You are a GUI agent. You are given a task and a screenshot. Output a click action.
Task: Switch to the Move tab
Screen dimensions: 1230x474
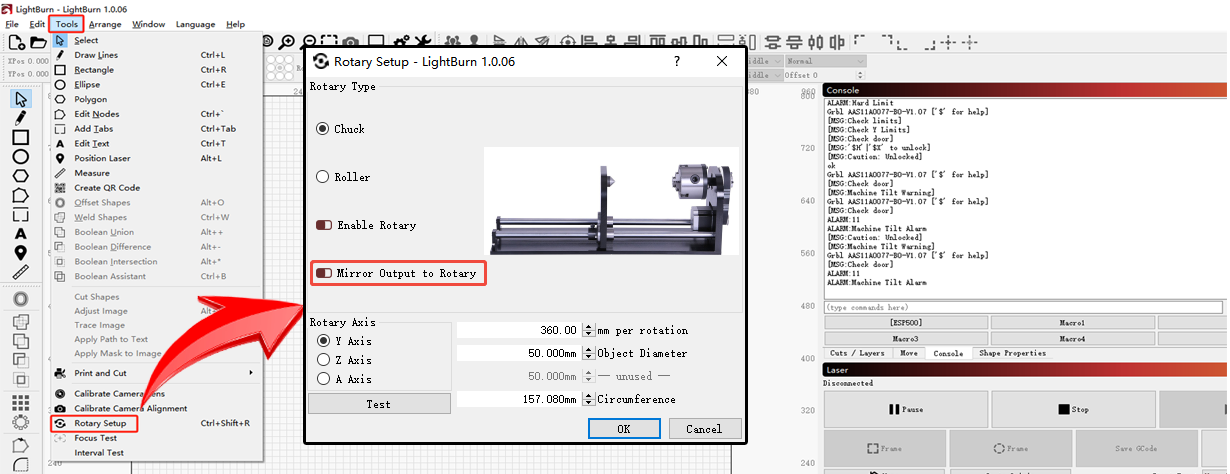tap(909, 353)
